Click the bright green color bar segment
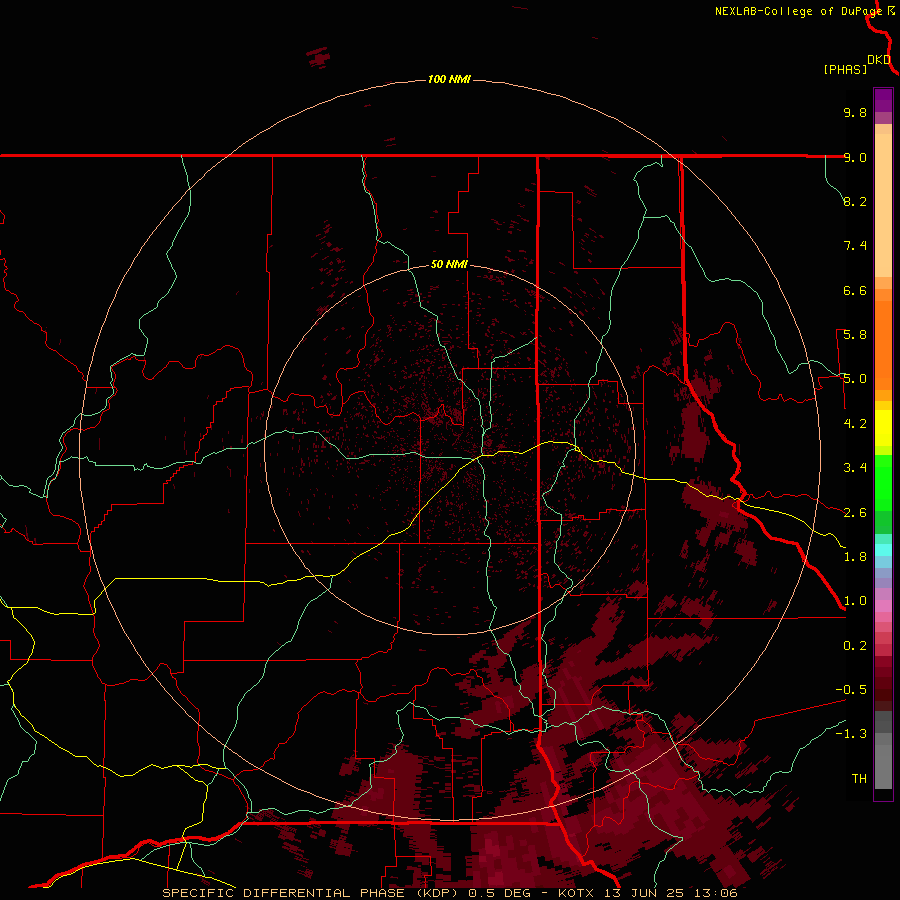This screenshot has height=900, width=900. coord(883,481)
